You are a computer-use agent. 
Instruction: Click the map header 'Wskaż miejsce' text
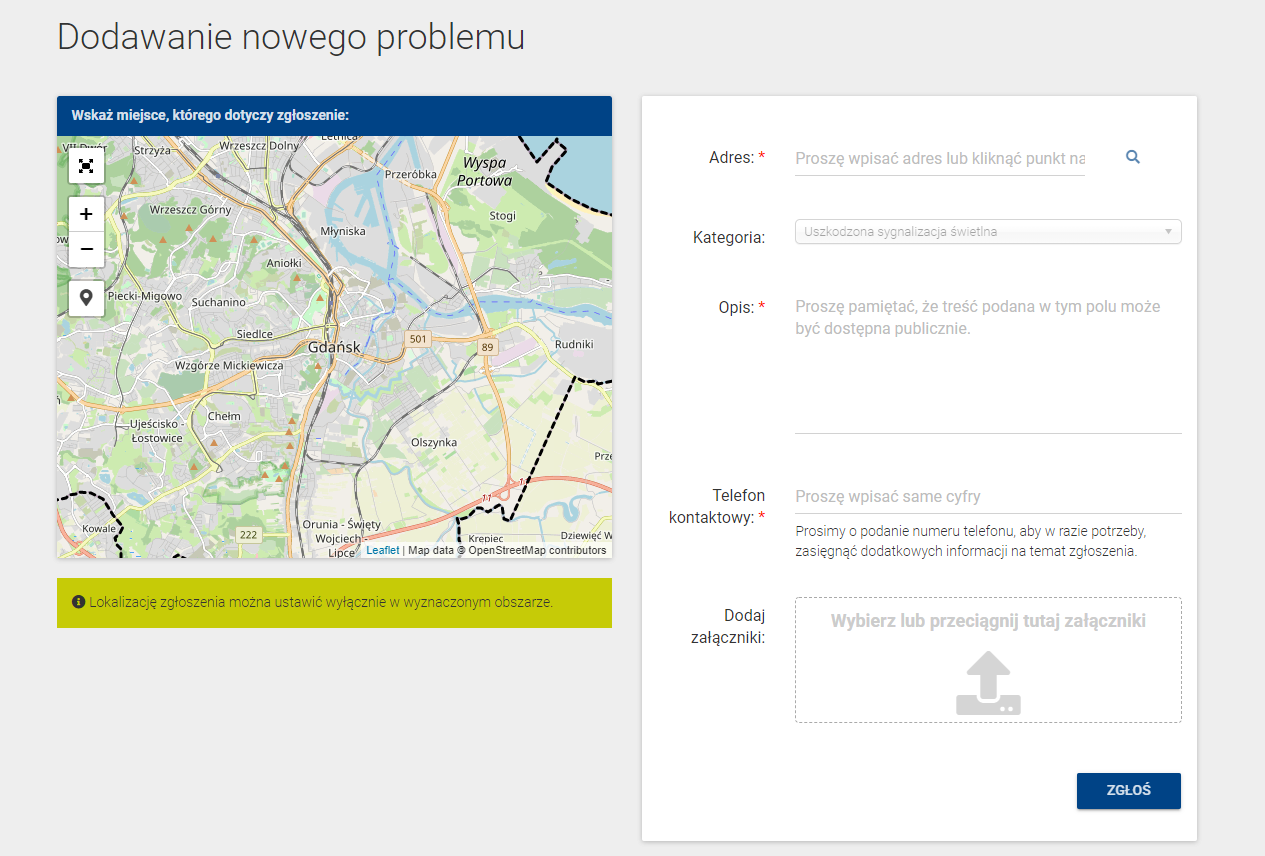(210, 116)
